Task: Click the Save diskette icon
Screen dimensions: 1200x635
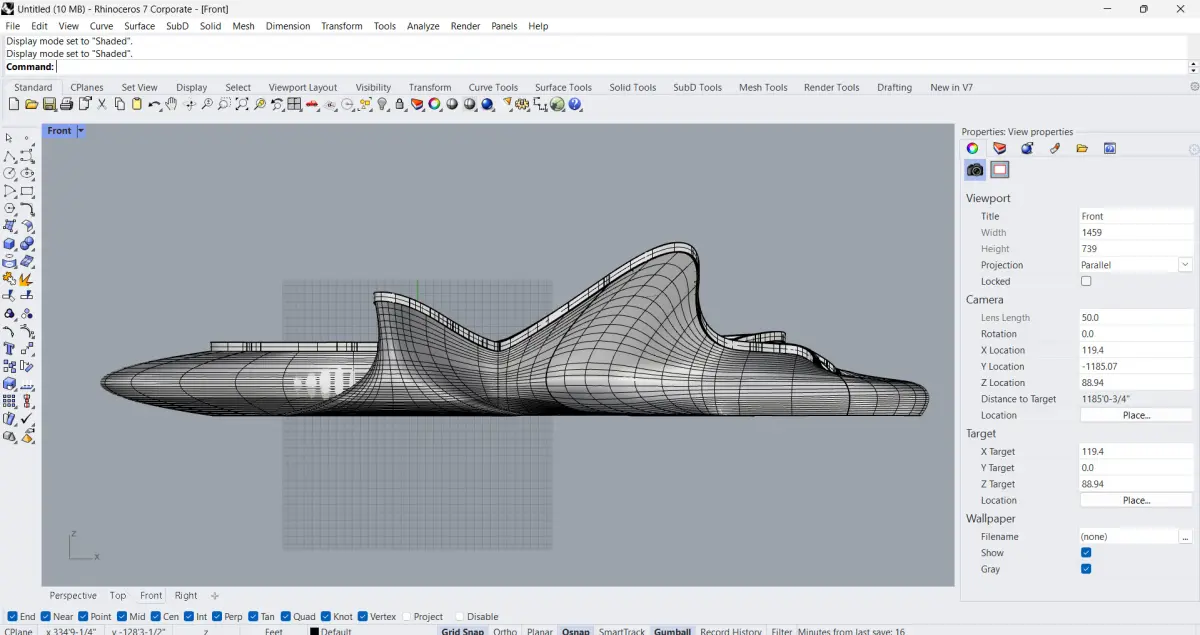Action: 48,104
